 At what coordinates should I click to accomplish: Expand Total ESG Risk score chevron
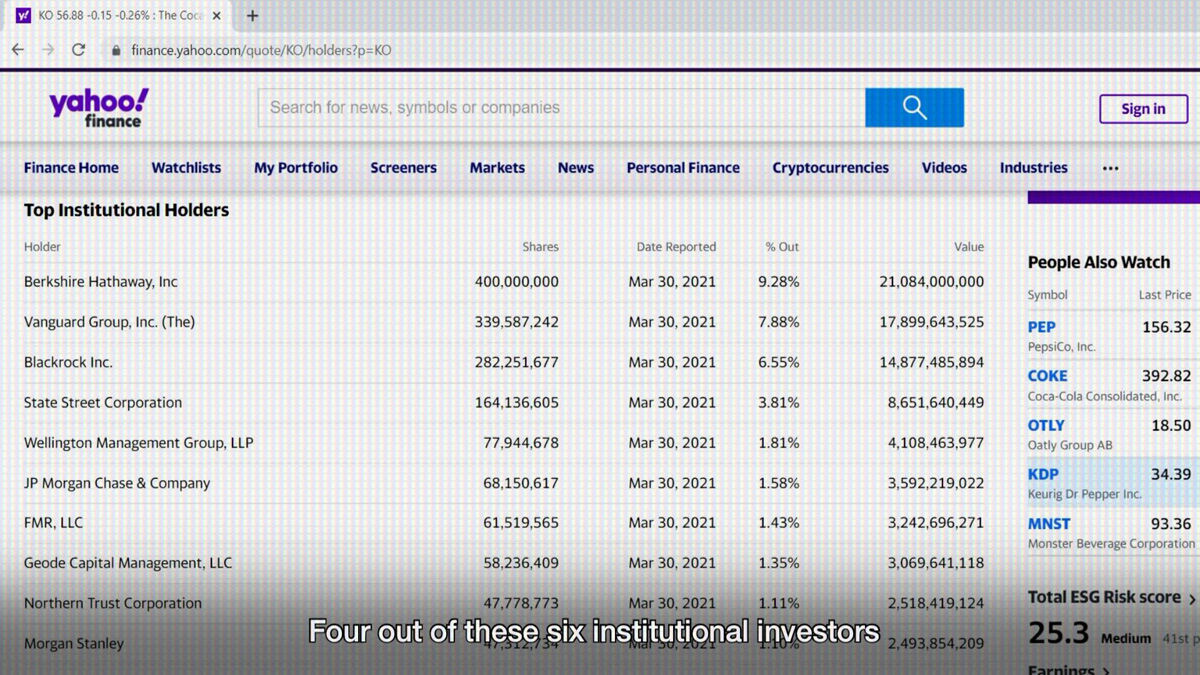coord(1191,599)
